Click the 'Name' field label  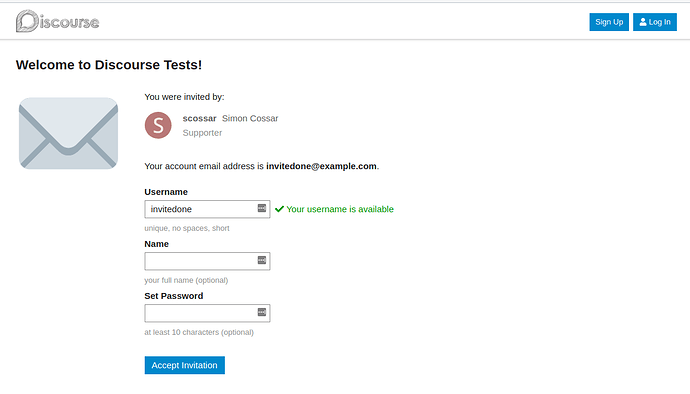pyautogui.click(x=157, y=244)
